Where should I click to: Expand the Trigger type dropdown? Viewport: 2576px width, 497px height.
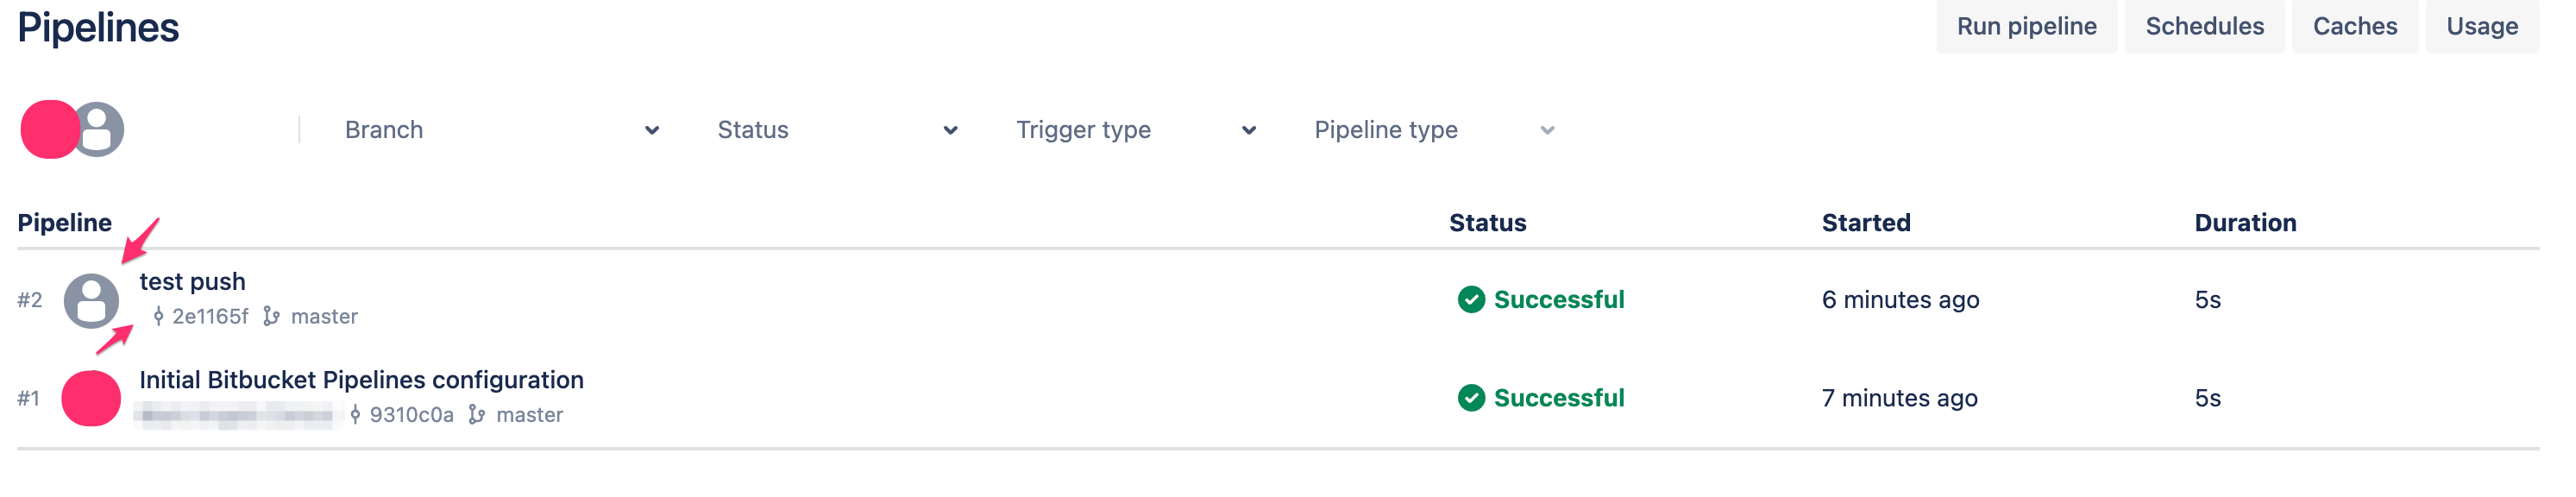[1135, 130]
